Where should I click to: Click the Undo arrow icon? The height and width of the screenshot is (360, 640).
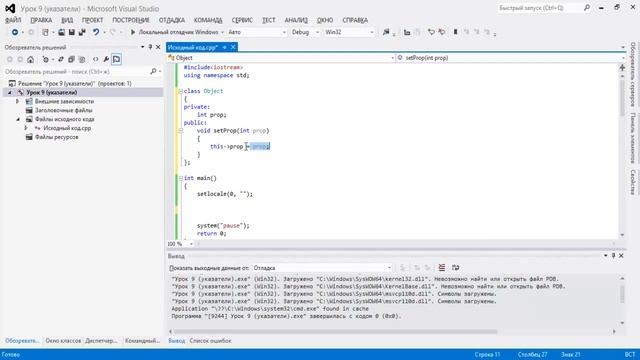(96, 32)
